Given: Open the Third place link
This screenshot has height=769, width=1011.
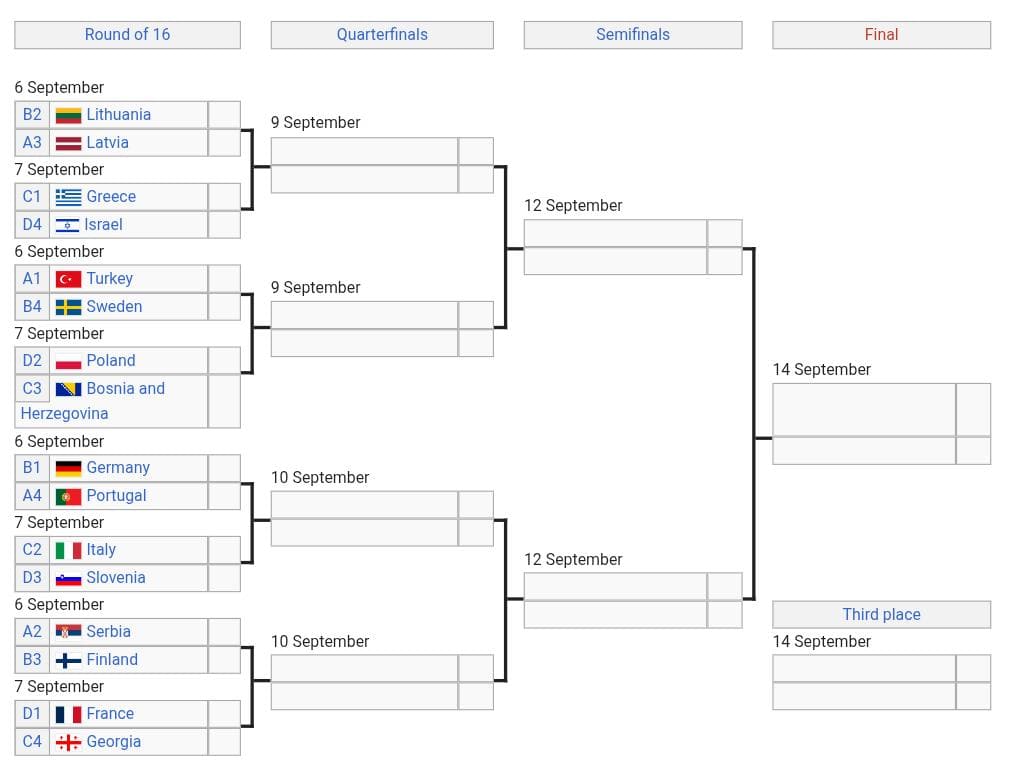Looking at the screenshot, I should coord(881,614).
